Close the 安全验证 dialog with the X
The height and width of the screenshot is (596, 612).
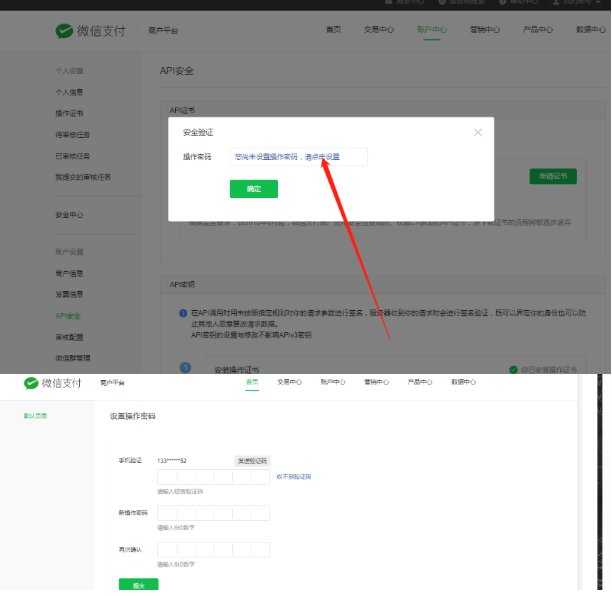tap(478, 132)
